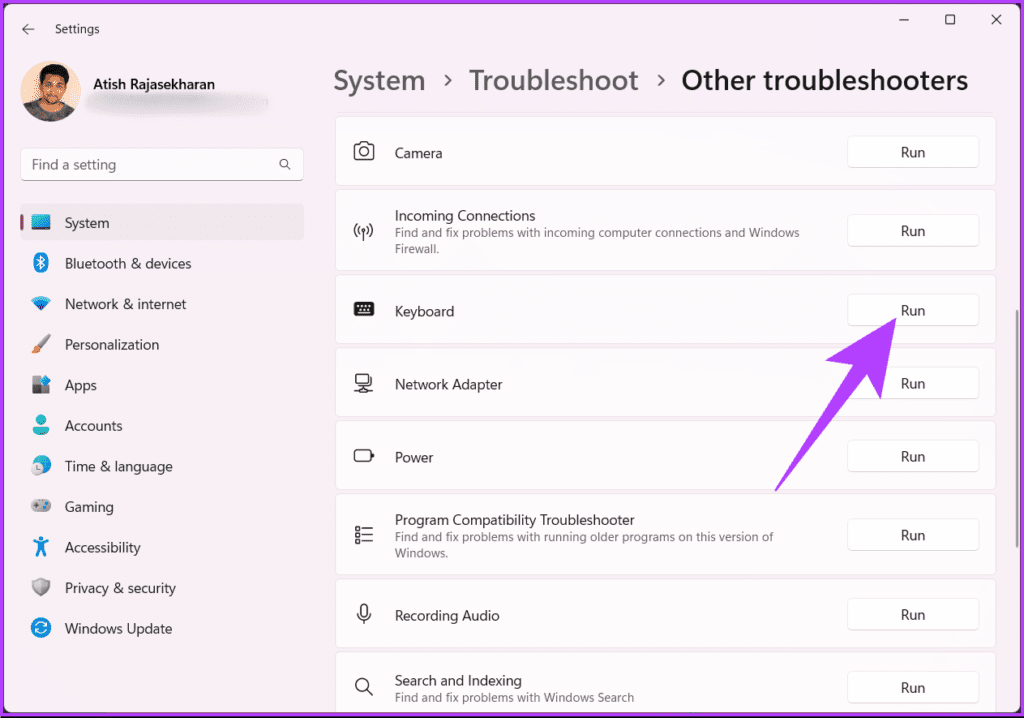This screenshot has width=1024, height=718.
Task: Click the back arrow in Settings
Action: point(28,29)
